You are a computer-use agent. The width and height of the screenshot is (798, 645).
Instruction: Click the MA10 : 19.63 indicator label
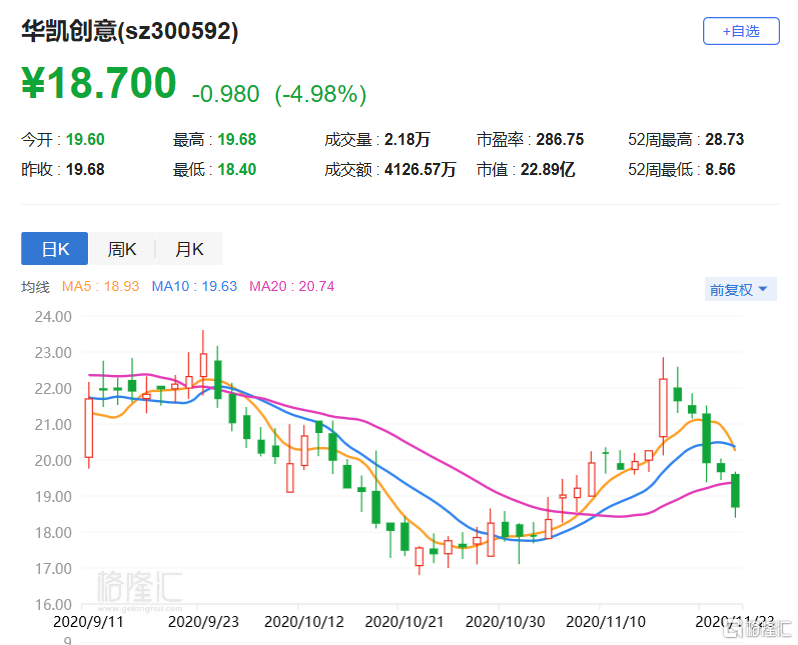click(x=194, y=286)
